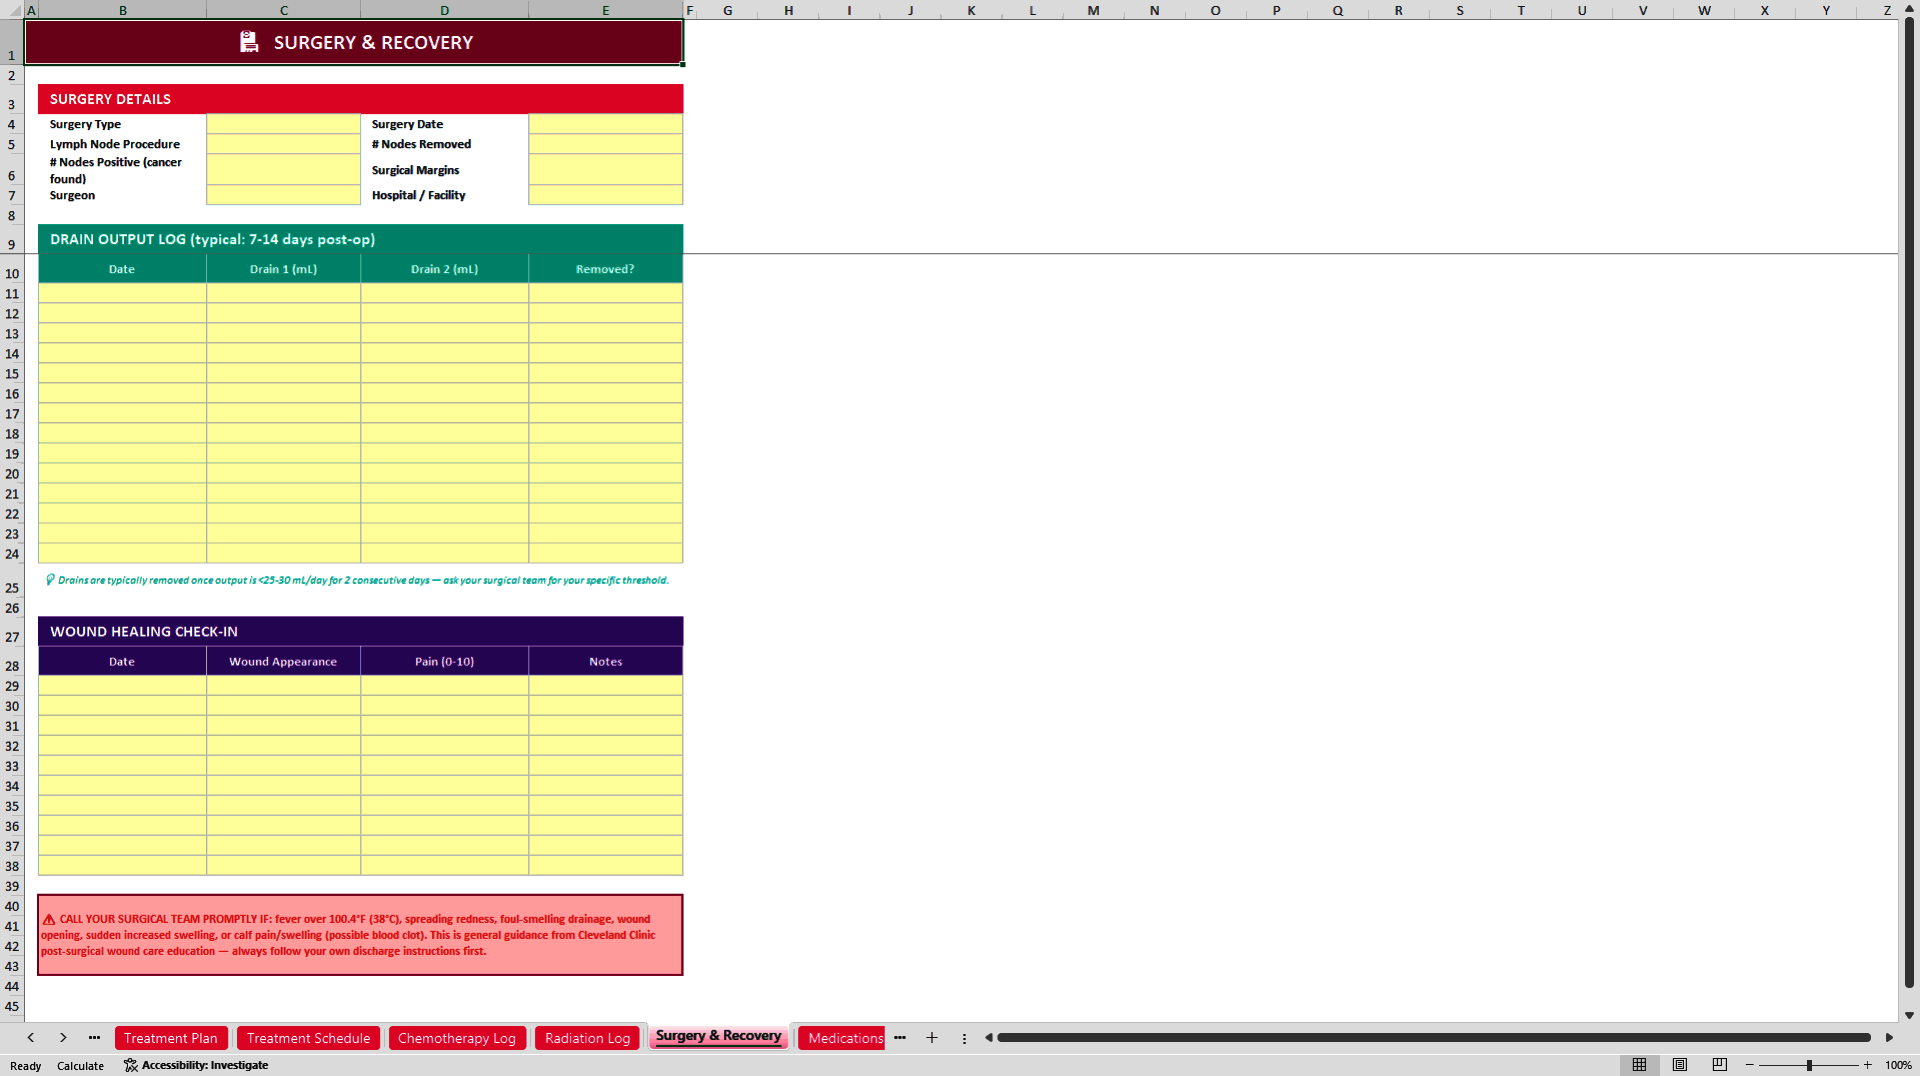
Task: Click the SURGERY & RECOVERY title cell
Action: tap(354, 42)
